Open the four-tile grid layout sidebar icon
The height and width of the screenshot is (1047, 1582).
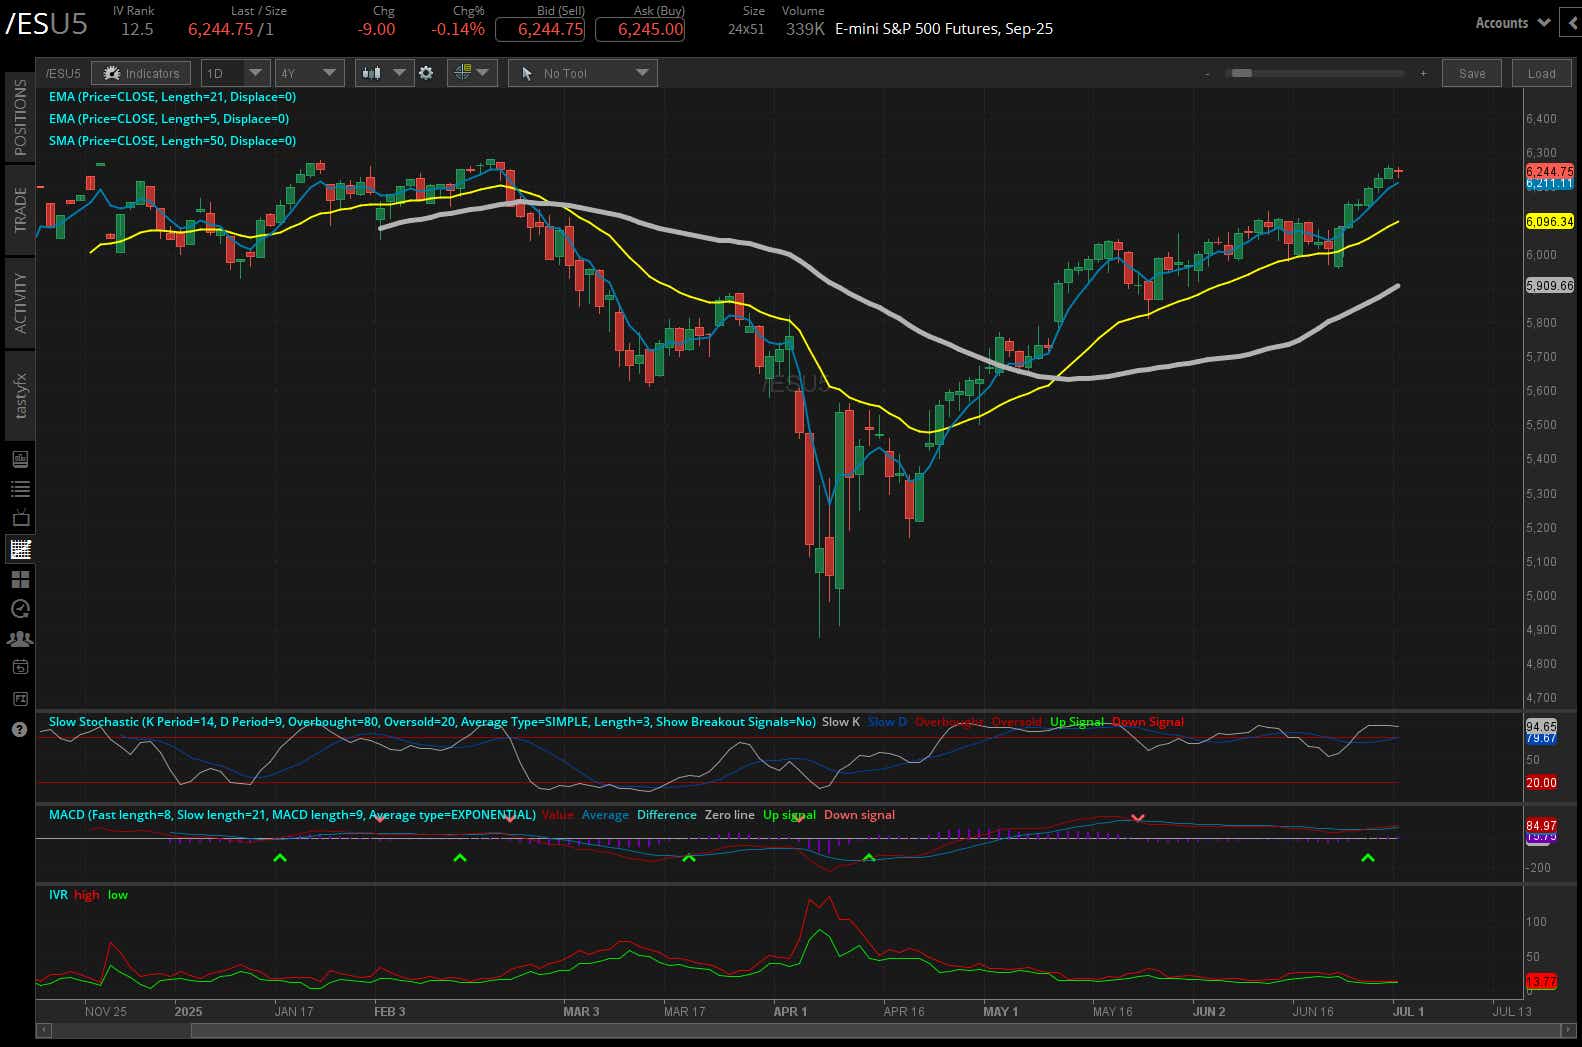pyautogui.click(x=20, y=579)
